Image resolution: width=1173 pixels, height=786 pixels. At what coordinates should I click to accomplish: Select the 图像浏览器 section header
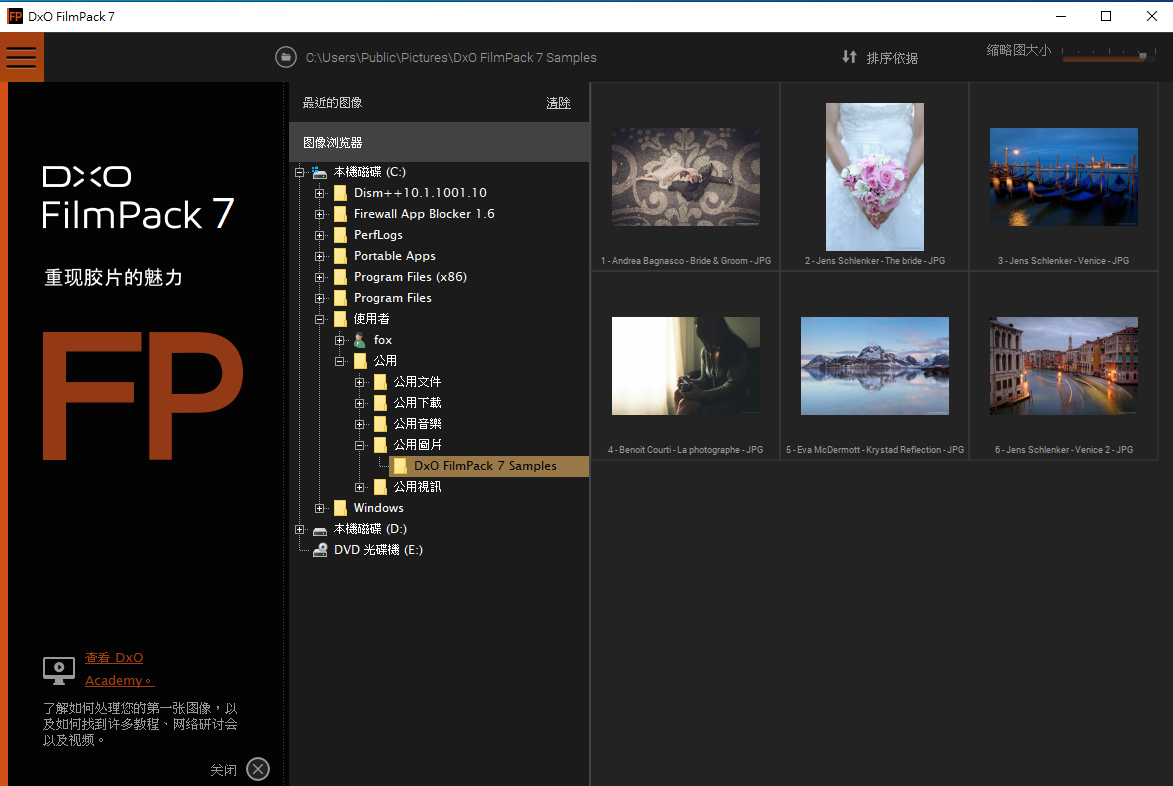coord(439,142)
